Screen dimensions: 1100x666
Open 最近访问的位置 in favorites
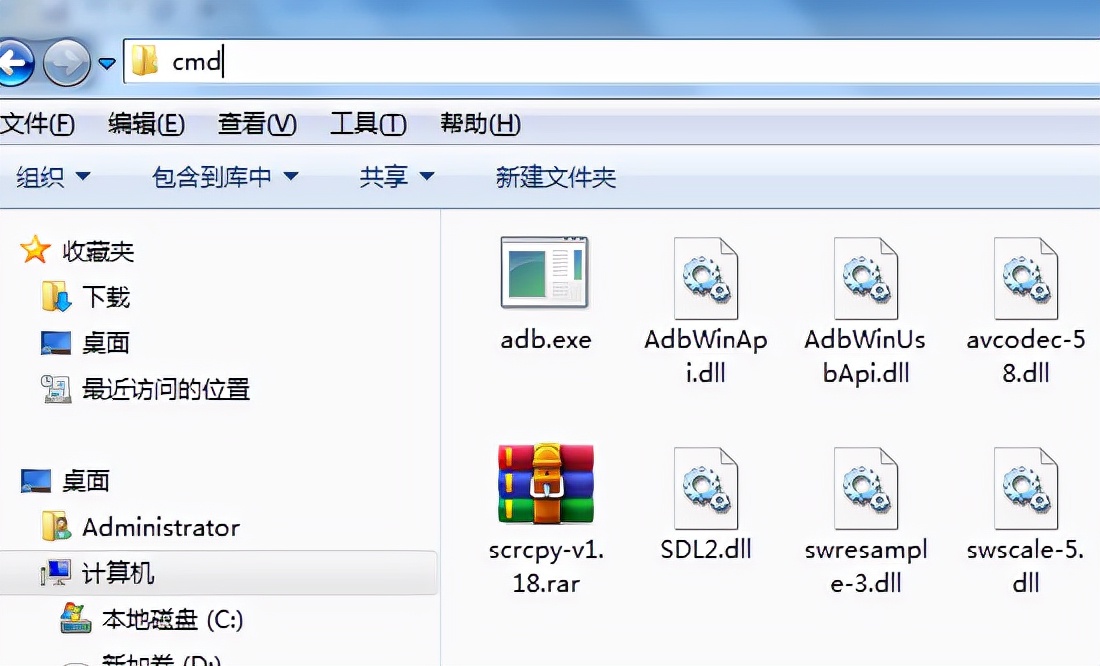pyautogui.click(x=166, y=389)
